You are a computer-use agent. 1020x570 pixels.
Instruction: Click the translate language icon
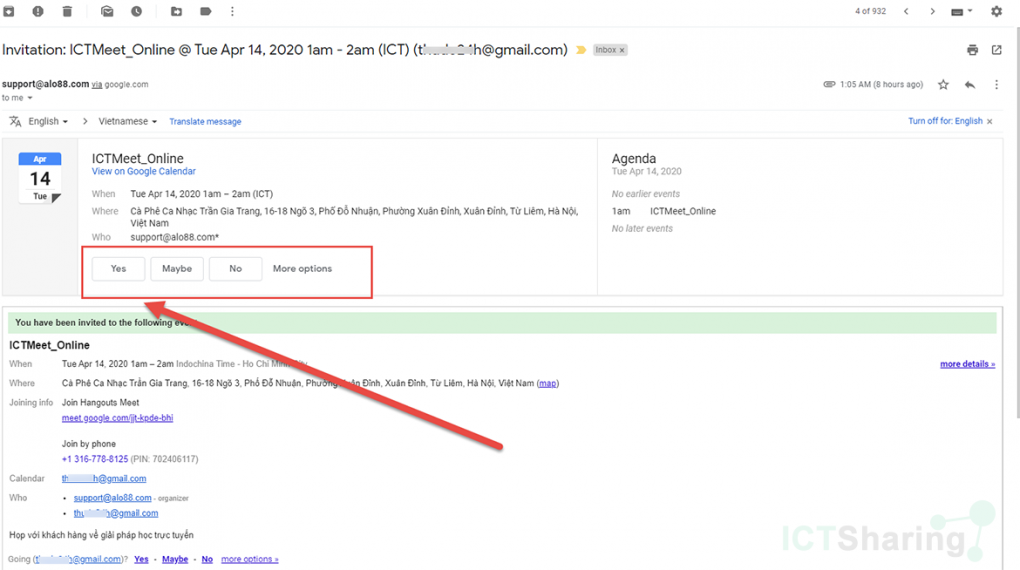tap(15, 121)
